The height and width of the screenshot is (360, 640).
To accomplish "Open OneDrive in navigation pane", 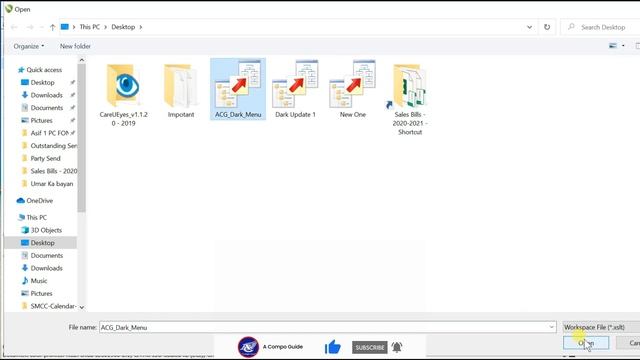I will pos(39,200).
